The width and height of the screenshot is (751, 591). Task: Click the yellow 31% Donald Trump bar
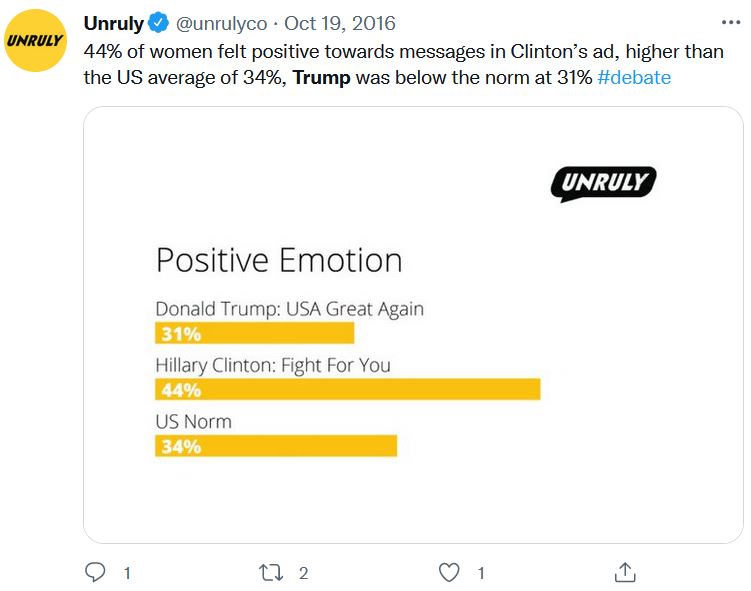[255, 333]
